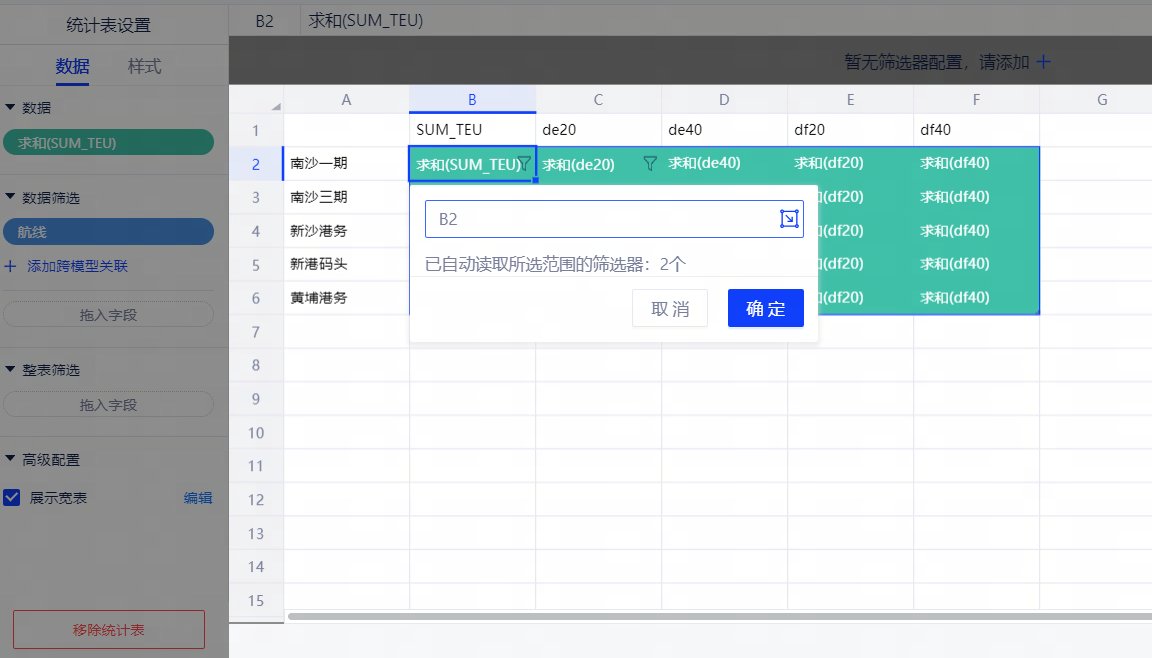Collapse the 整表筛选 section
The image size is (1152, 658).
click(10, 370)
